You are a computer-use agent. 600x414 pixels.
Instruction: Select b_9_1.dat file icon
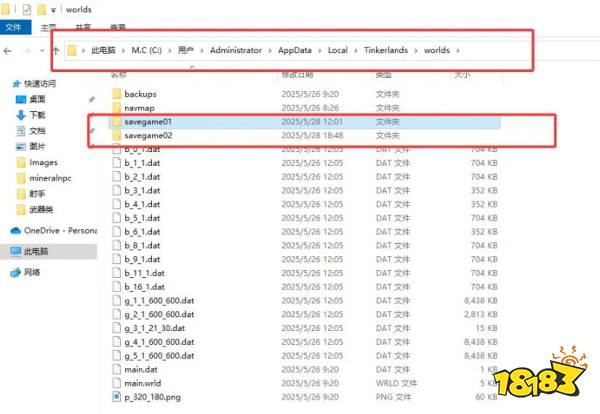coord(117,259)
